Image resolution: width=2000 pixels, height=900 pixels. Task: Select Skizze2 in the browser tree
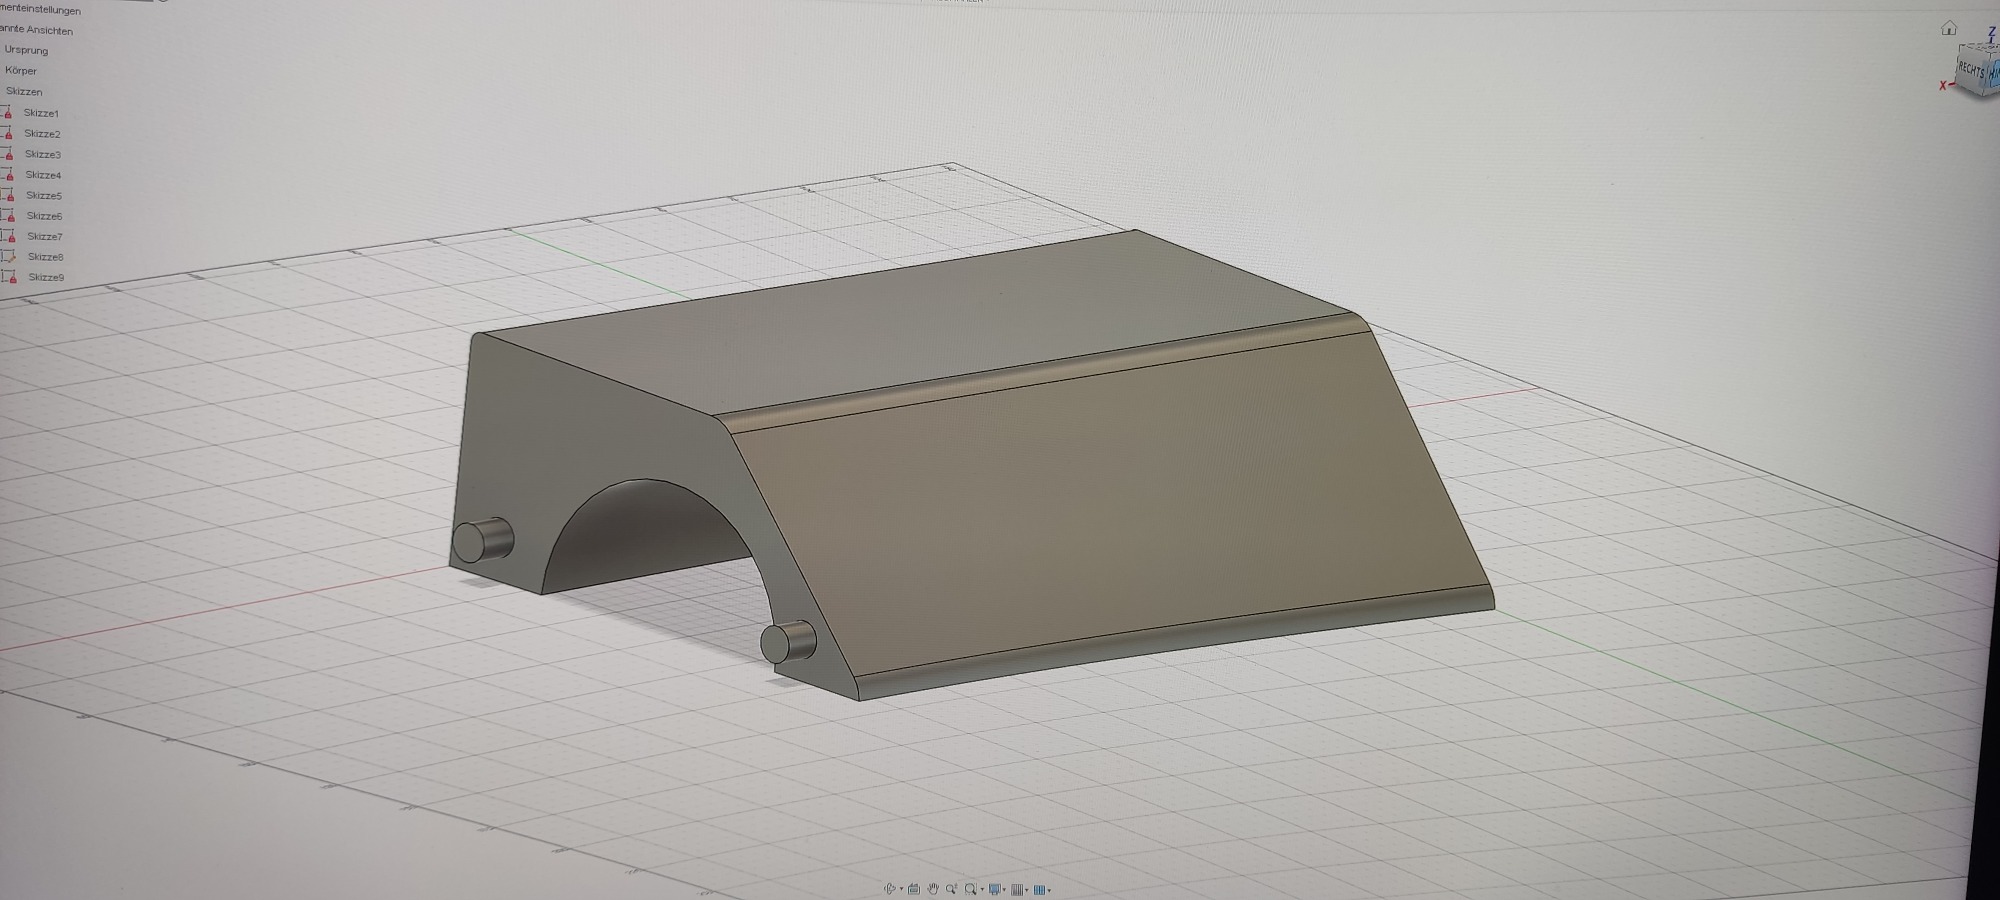click(42, 134)
